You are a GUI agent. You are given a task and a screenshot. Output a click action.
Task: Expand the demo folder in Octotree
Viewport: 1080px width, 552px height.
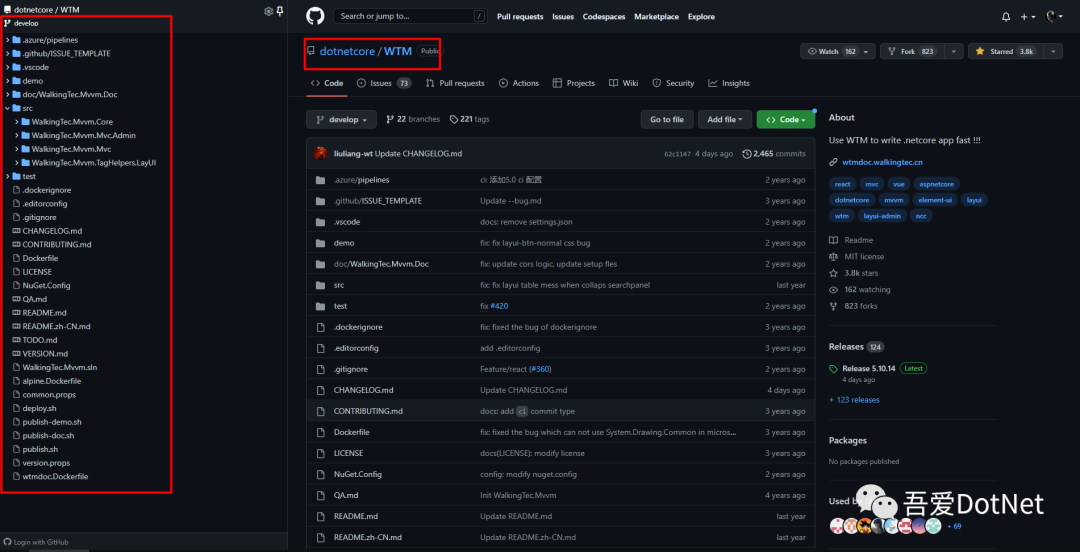(x=8, y=81)
